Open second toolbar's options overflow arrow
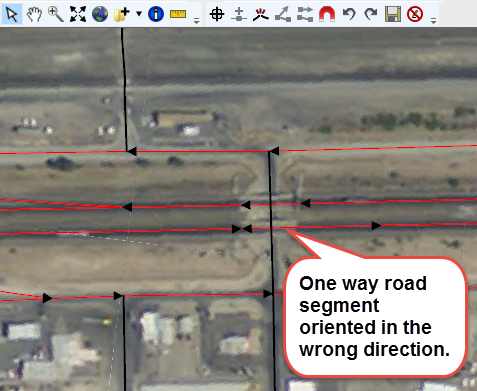 point(433,21)
